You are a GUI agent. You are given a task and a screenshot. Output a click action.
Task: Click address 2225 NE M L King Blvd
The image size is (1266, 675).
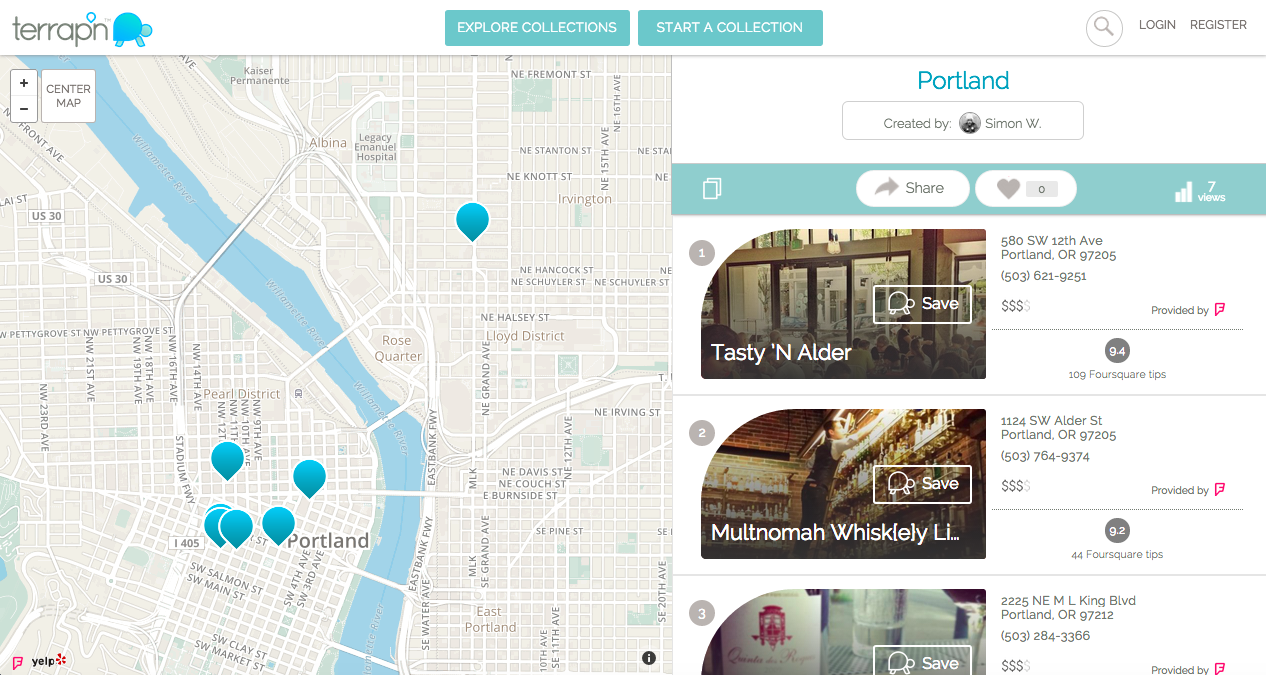(x=1068, y=601)
